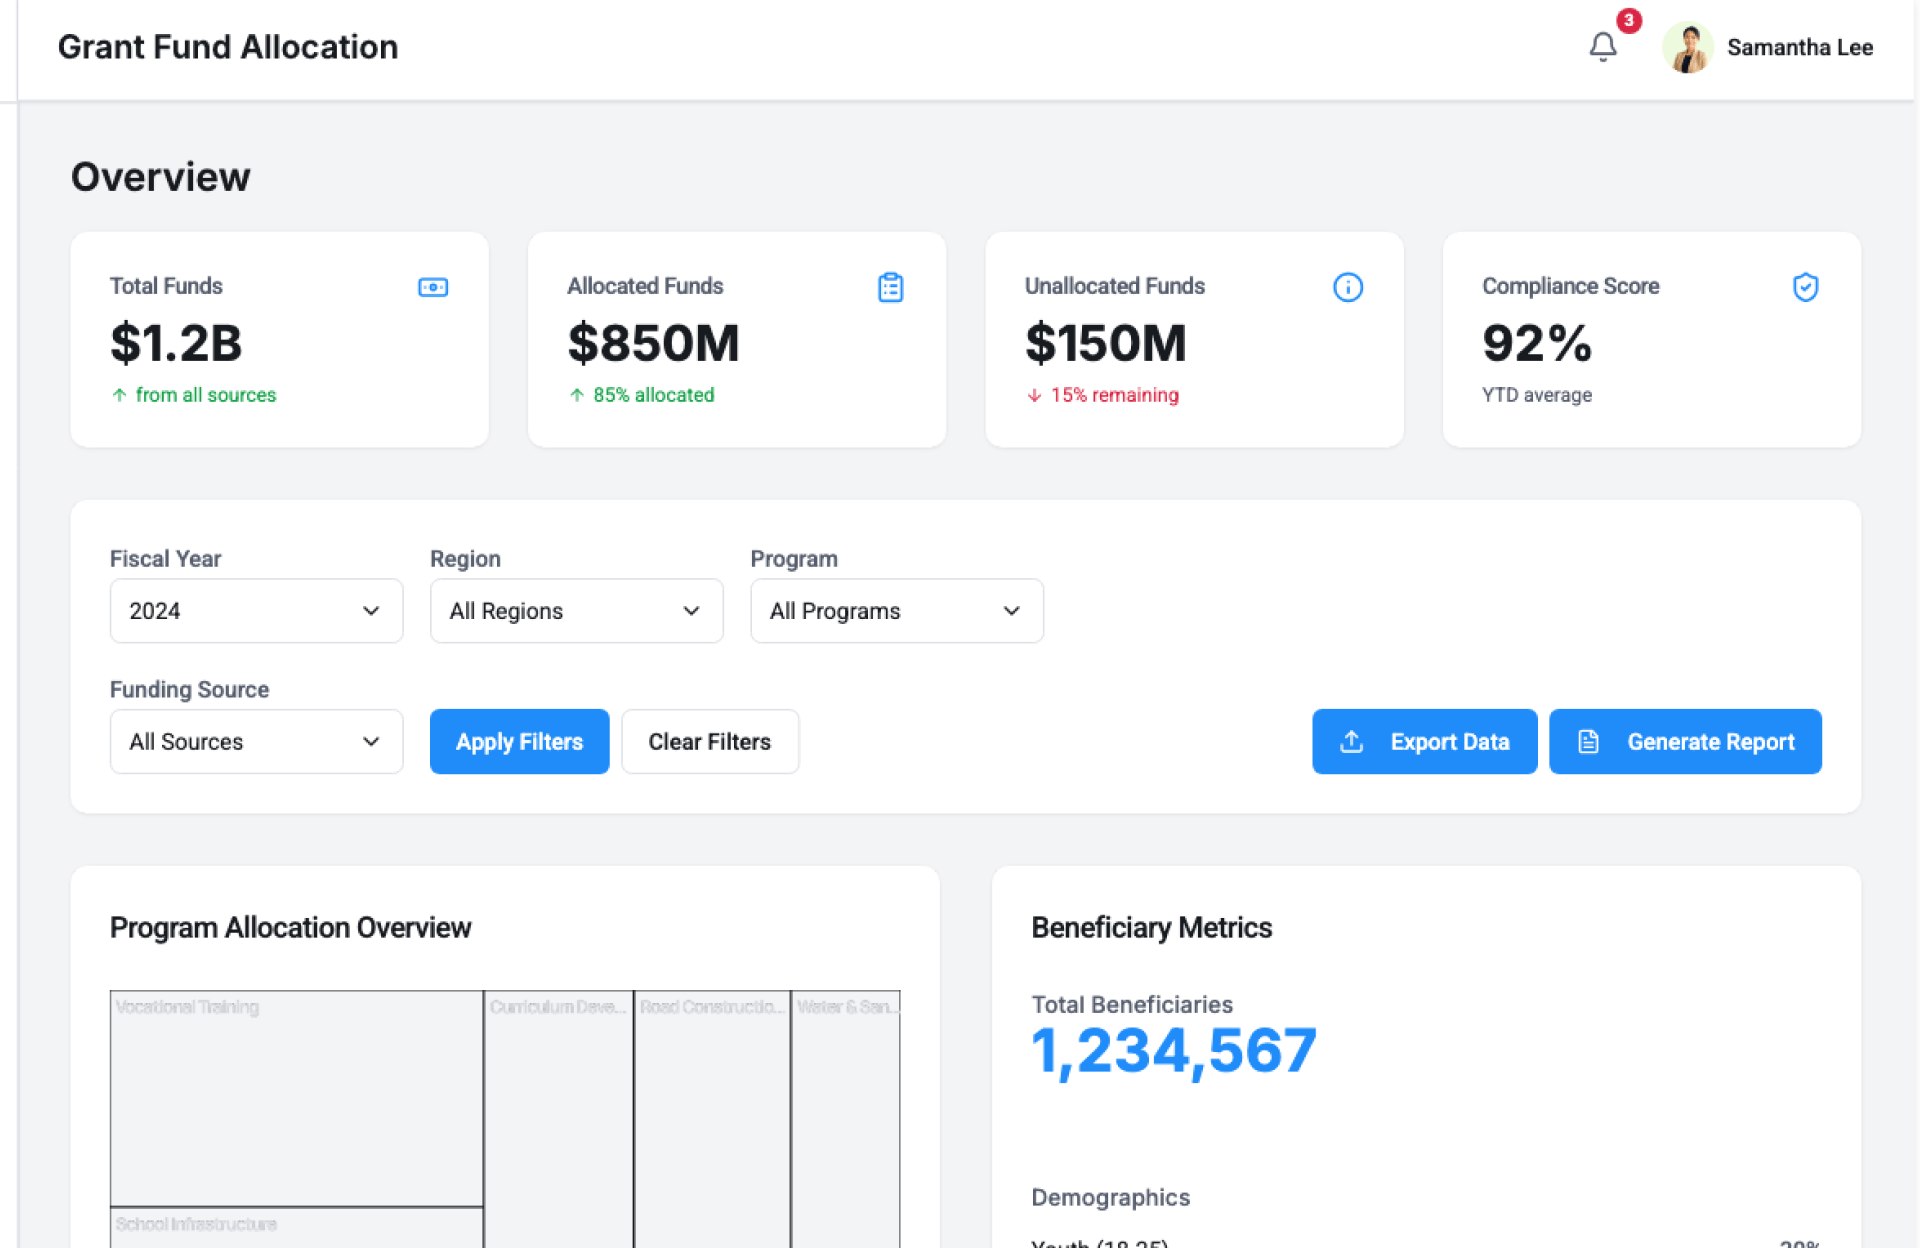Expand the Region dropdown
The width and height of the screenshot is (1920, 1248).
click(576, 611)
